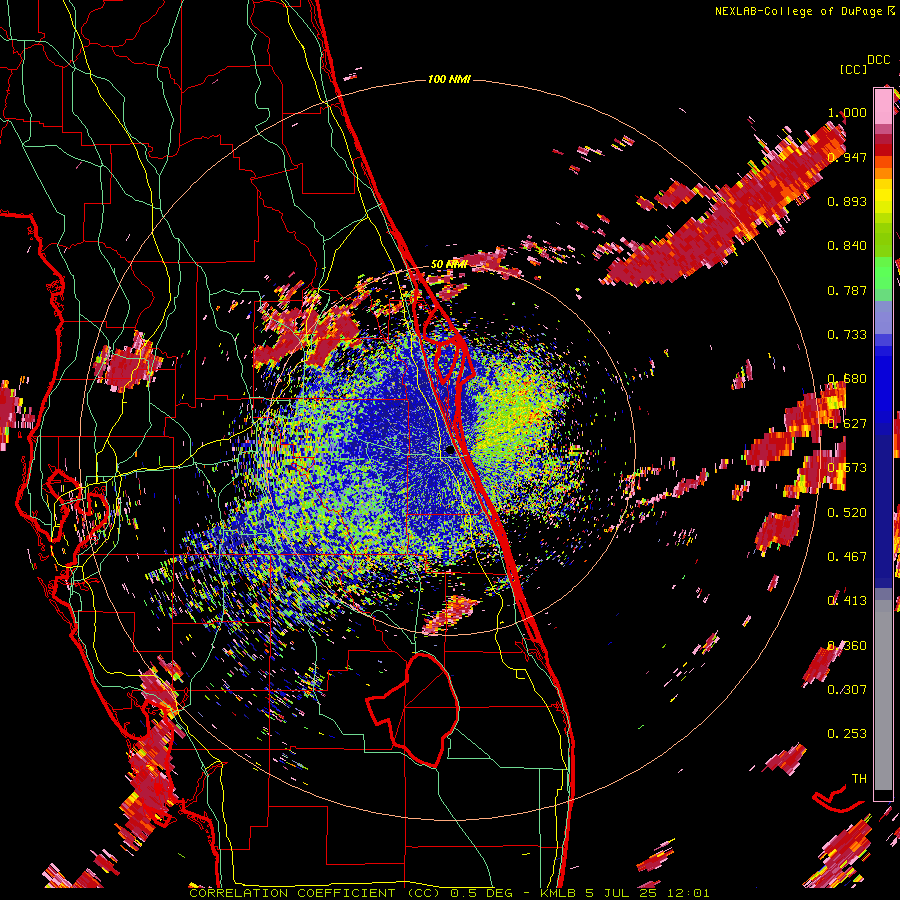Click the DCC product label
This screenshot has height=900, width=900.
(878, 60)
